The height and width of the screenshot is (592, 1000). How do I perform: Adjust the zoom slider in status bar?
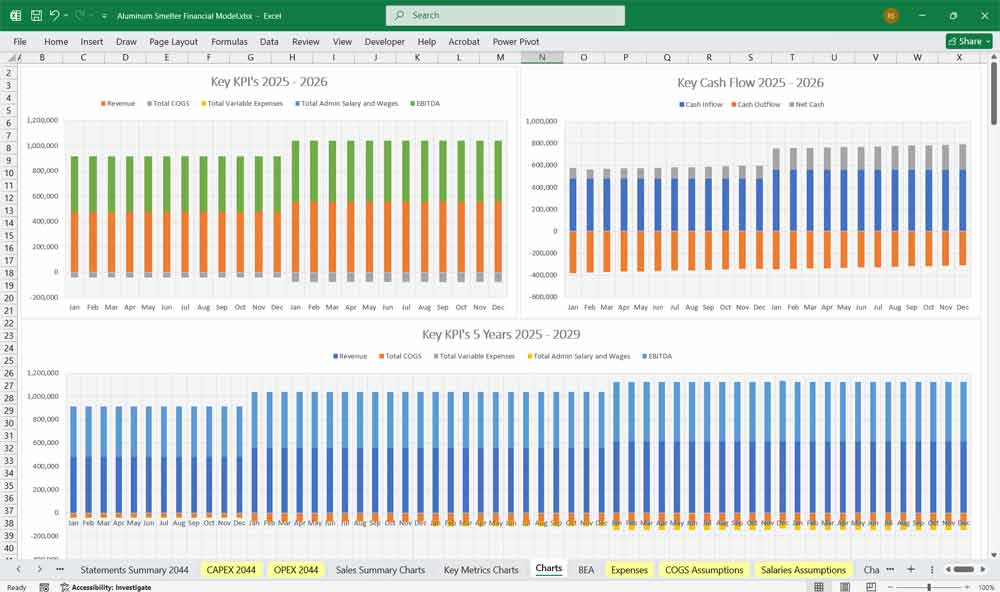pyautogui.click(x=929, y=587)
